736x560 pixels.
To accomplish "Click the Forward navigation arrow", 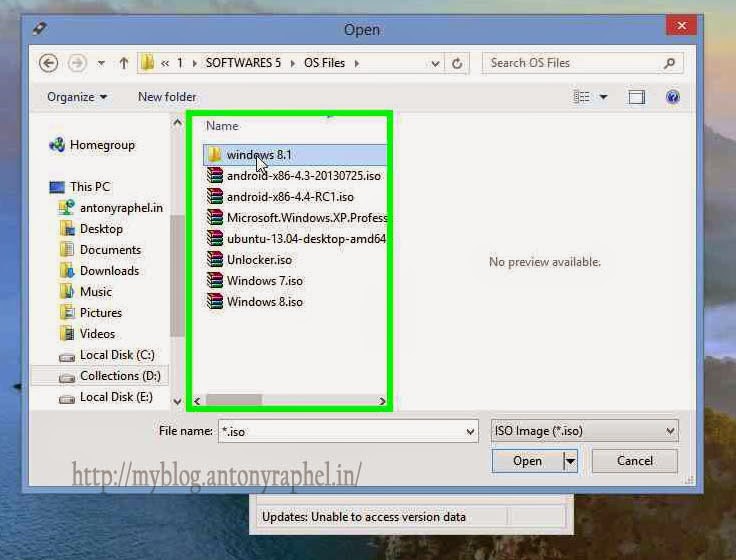I will click(77, 63).
